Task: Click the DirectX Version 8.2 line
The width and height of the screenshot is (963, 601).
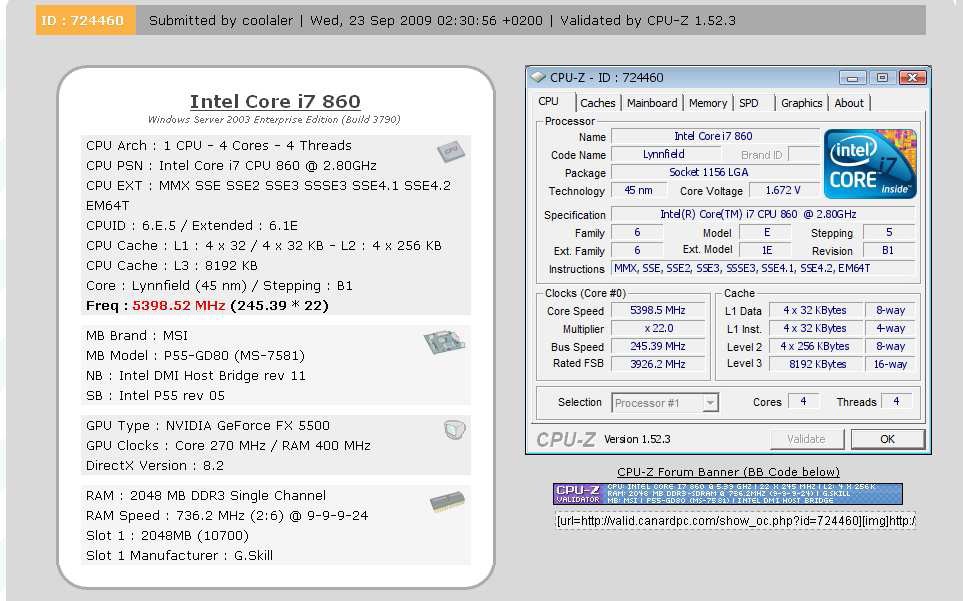Action: point(155,466)
